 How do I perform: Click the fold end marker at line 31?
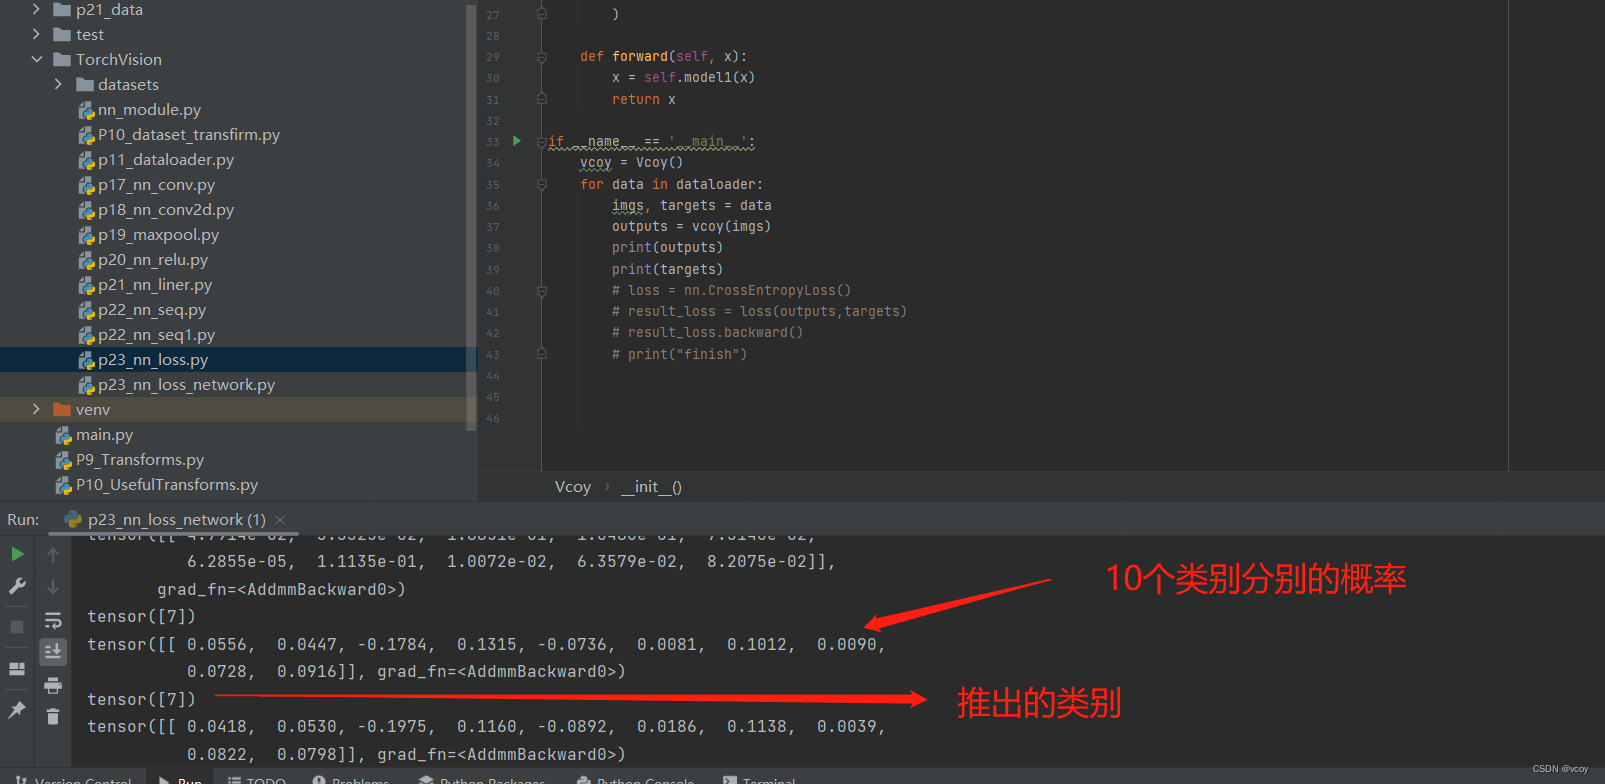(x=541, y=99)
